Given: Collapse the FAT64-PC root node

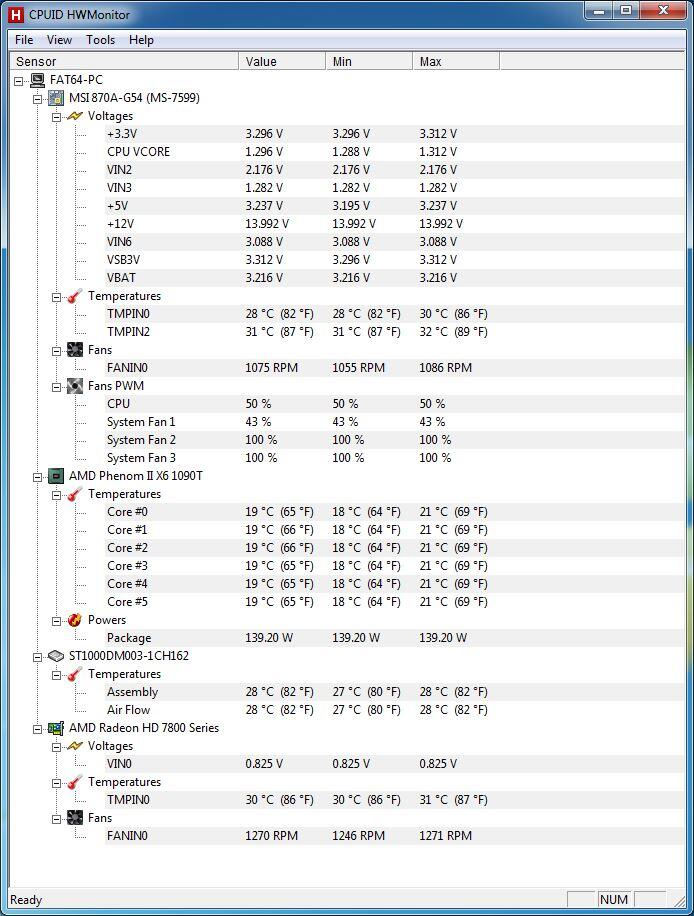Looking at the screenshot, I should click(x=19, y=81).
